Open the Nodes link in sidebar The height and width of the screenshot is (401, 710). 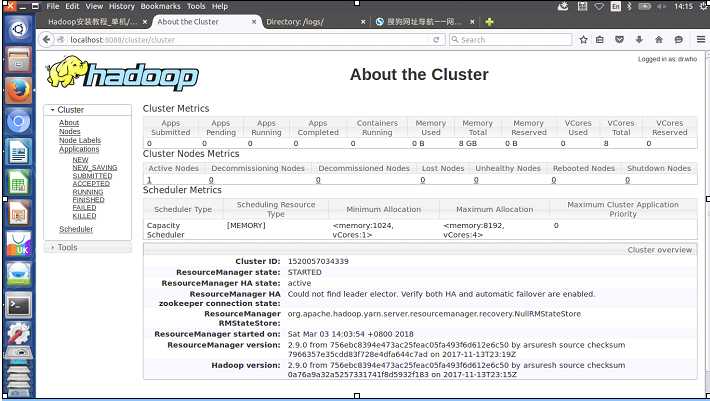point(70,132)
